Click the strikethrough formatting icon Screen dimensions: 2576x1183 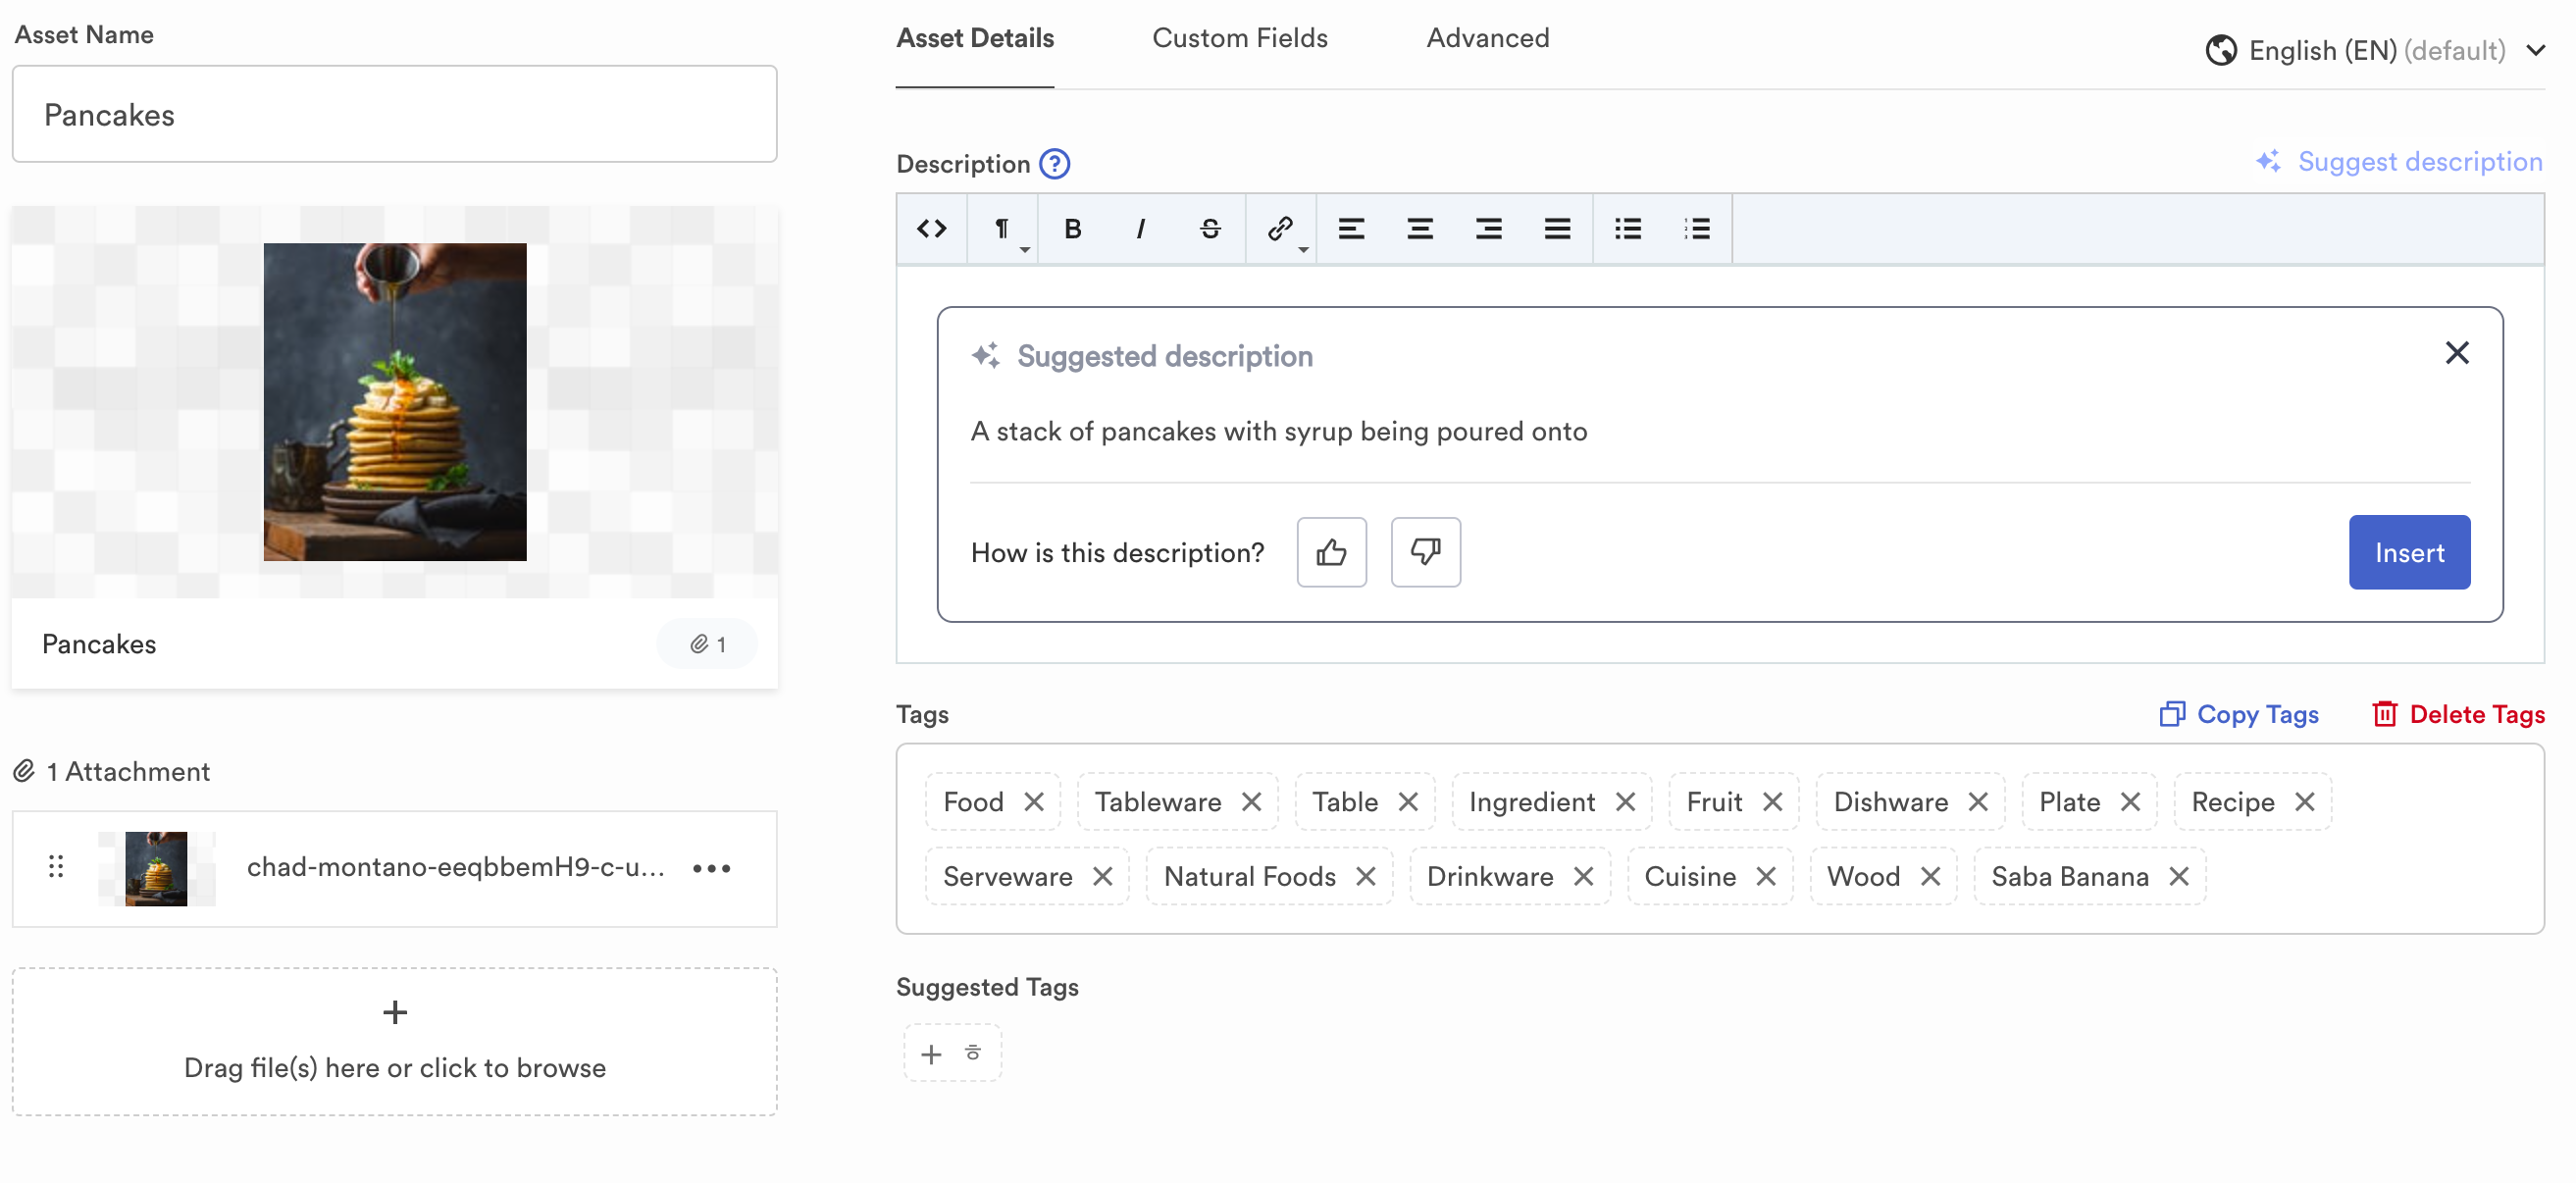click(x=1212, y=229)
